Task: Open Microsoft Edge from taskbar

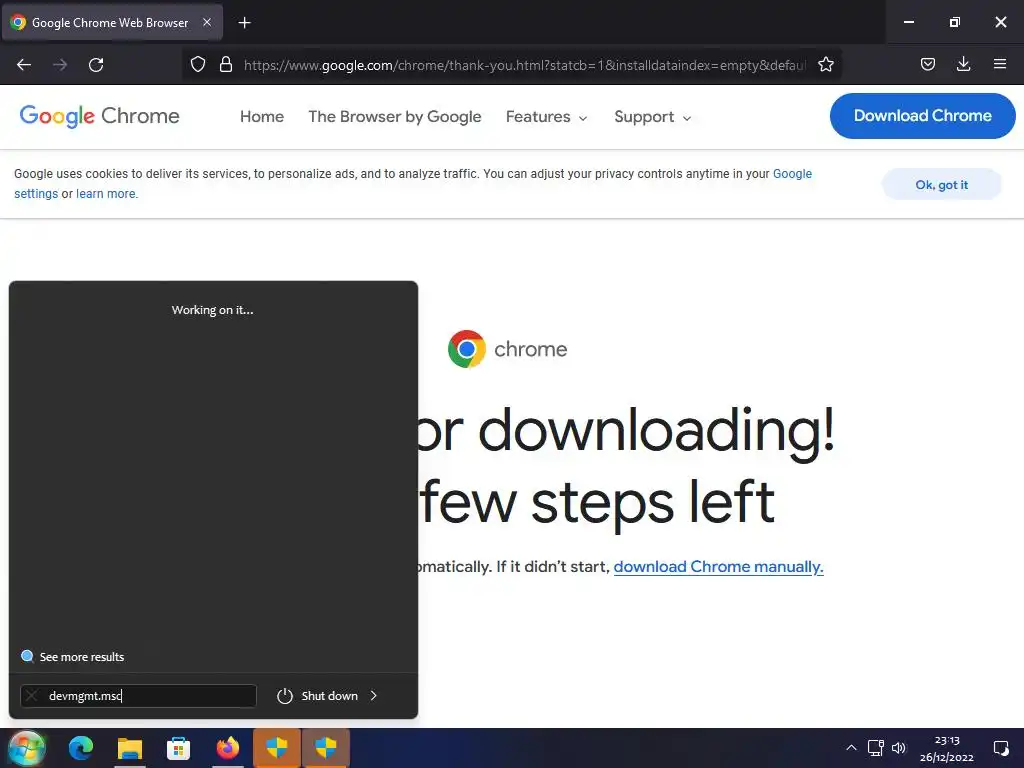Action: click(x=81, y=748)
